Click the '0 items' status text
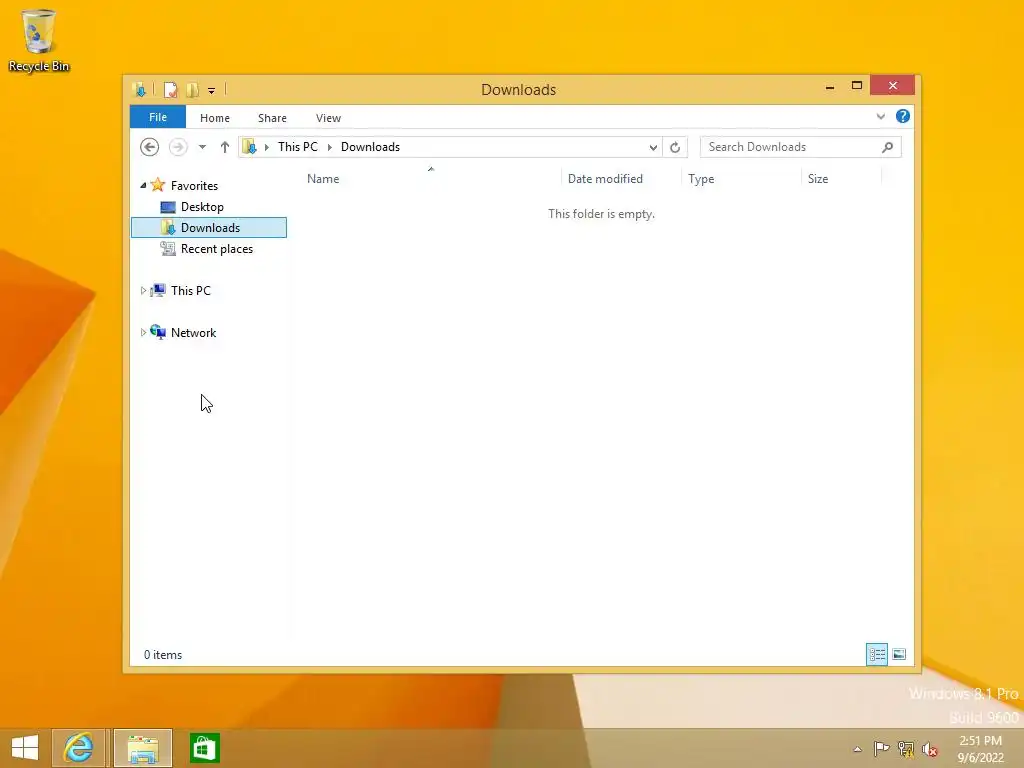The image size is (1024, 768). pyautogui.click(x=163, y=655)
